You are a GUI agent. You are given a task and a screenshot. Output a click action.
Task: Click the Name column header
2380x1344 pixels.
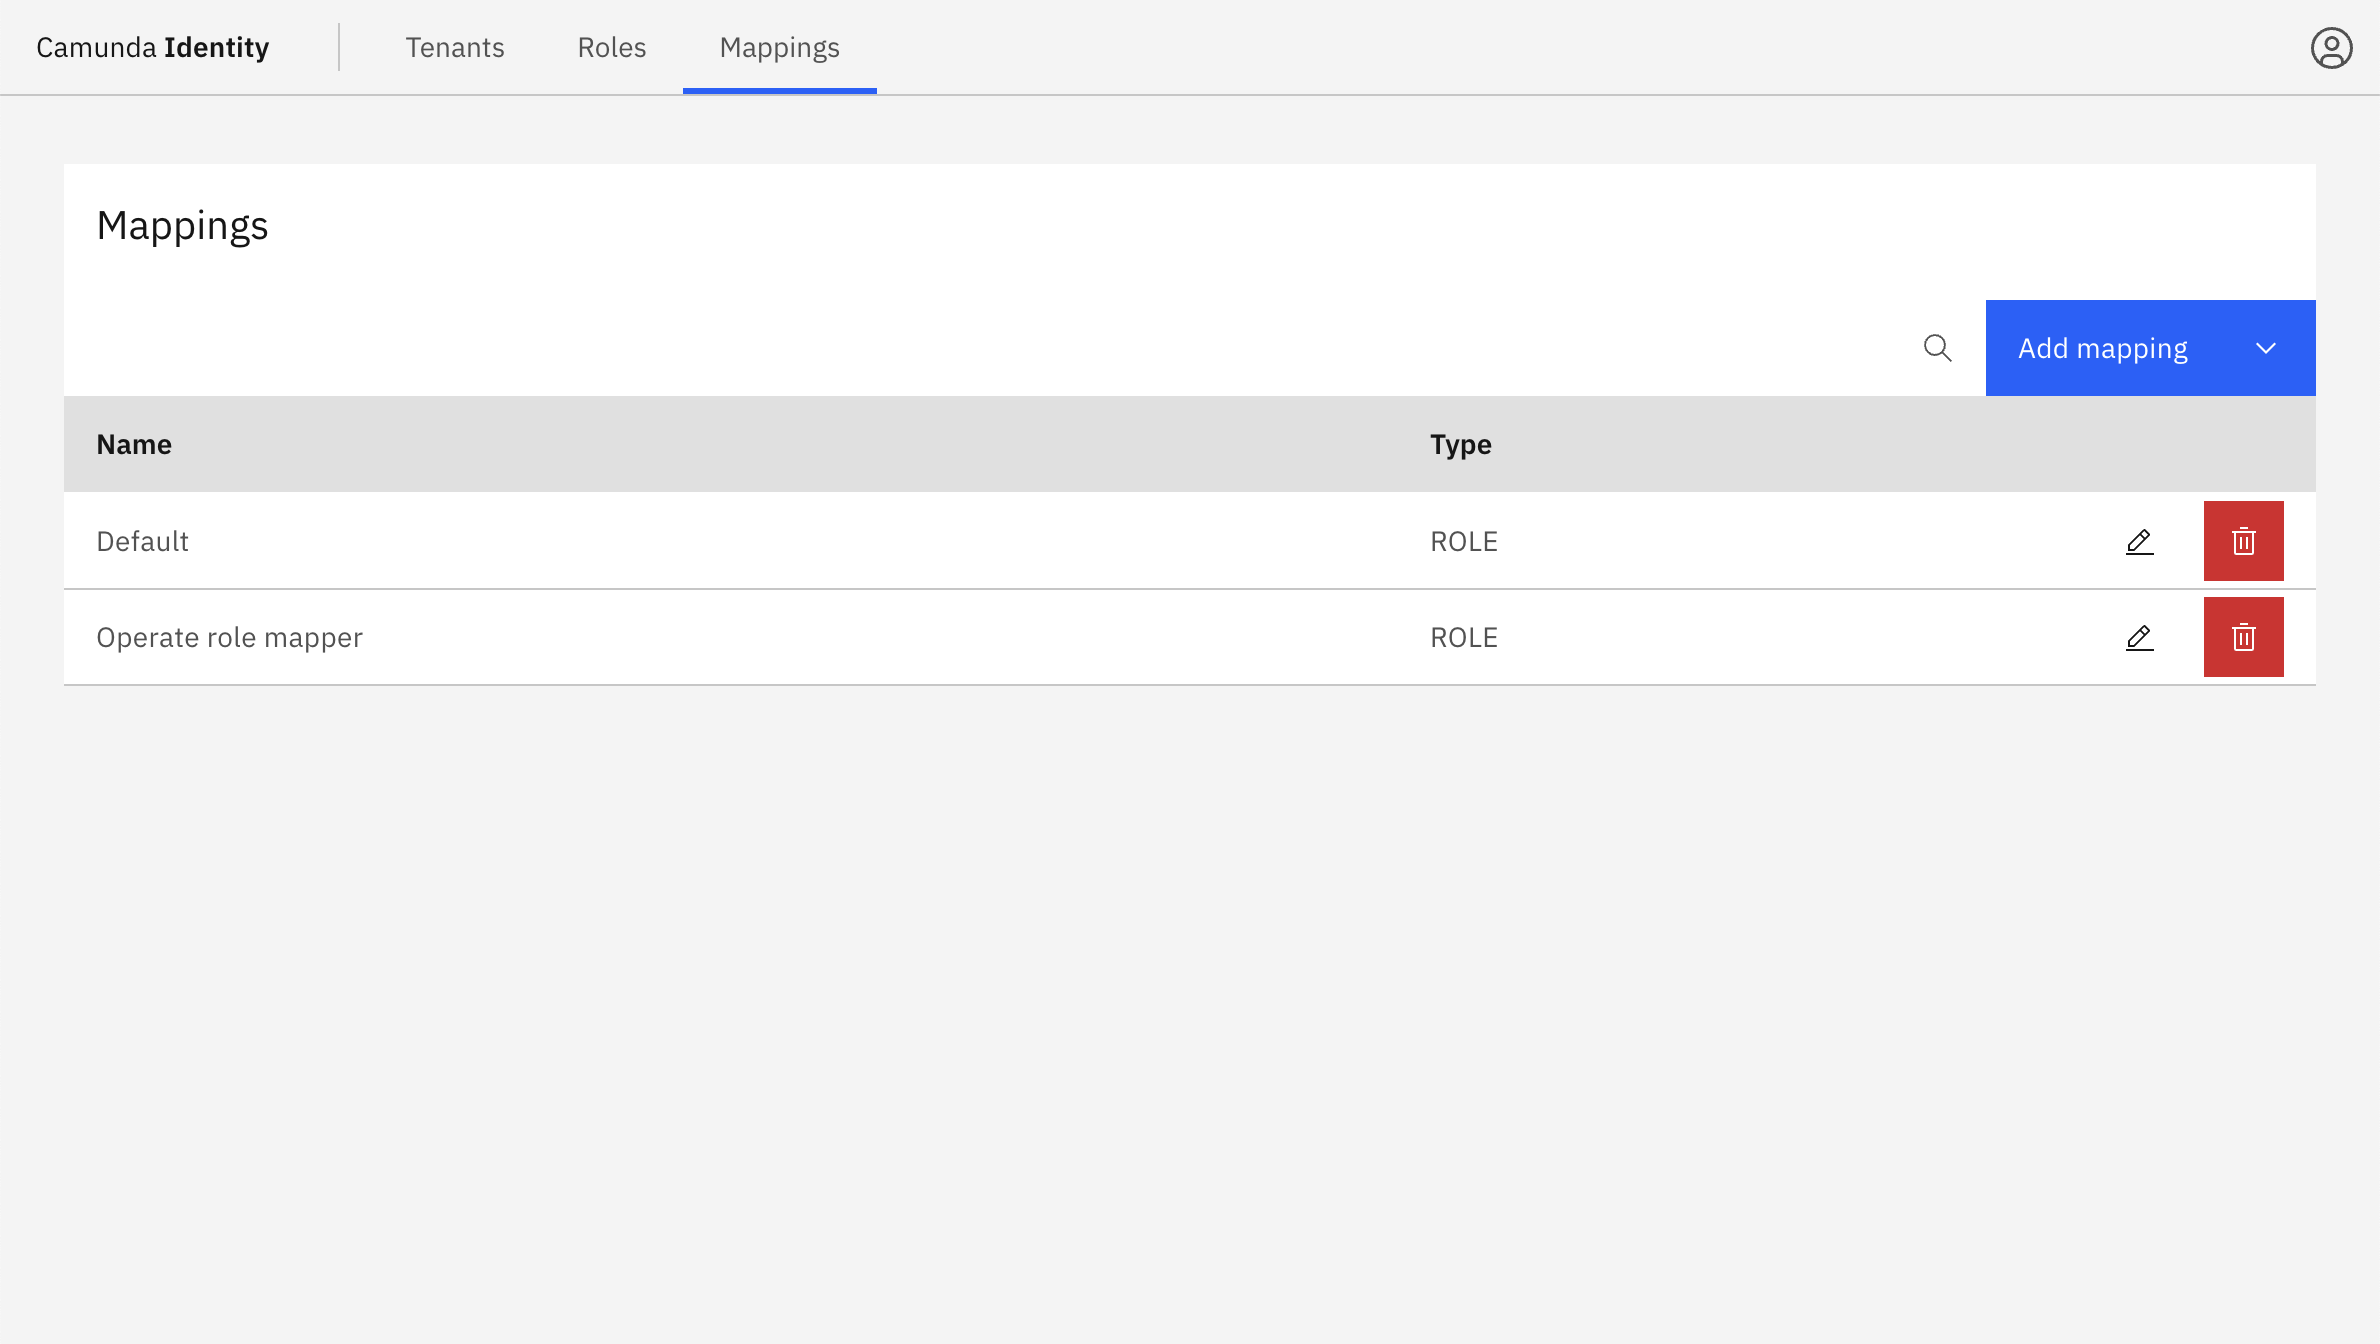click(134, 444)
